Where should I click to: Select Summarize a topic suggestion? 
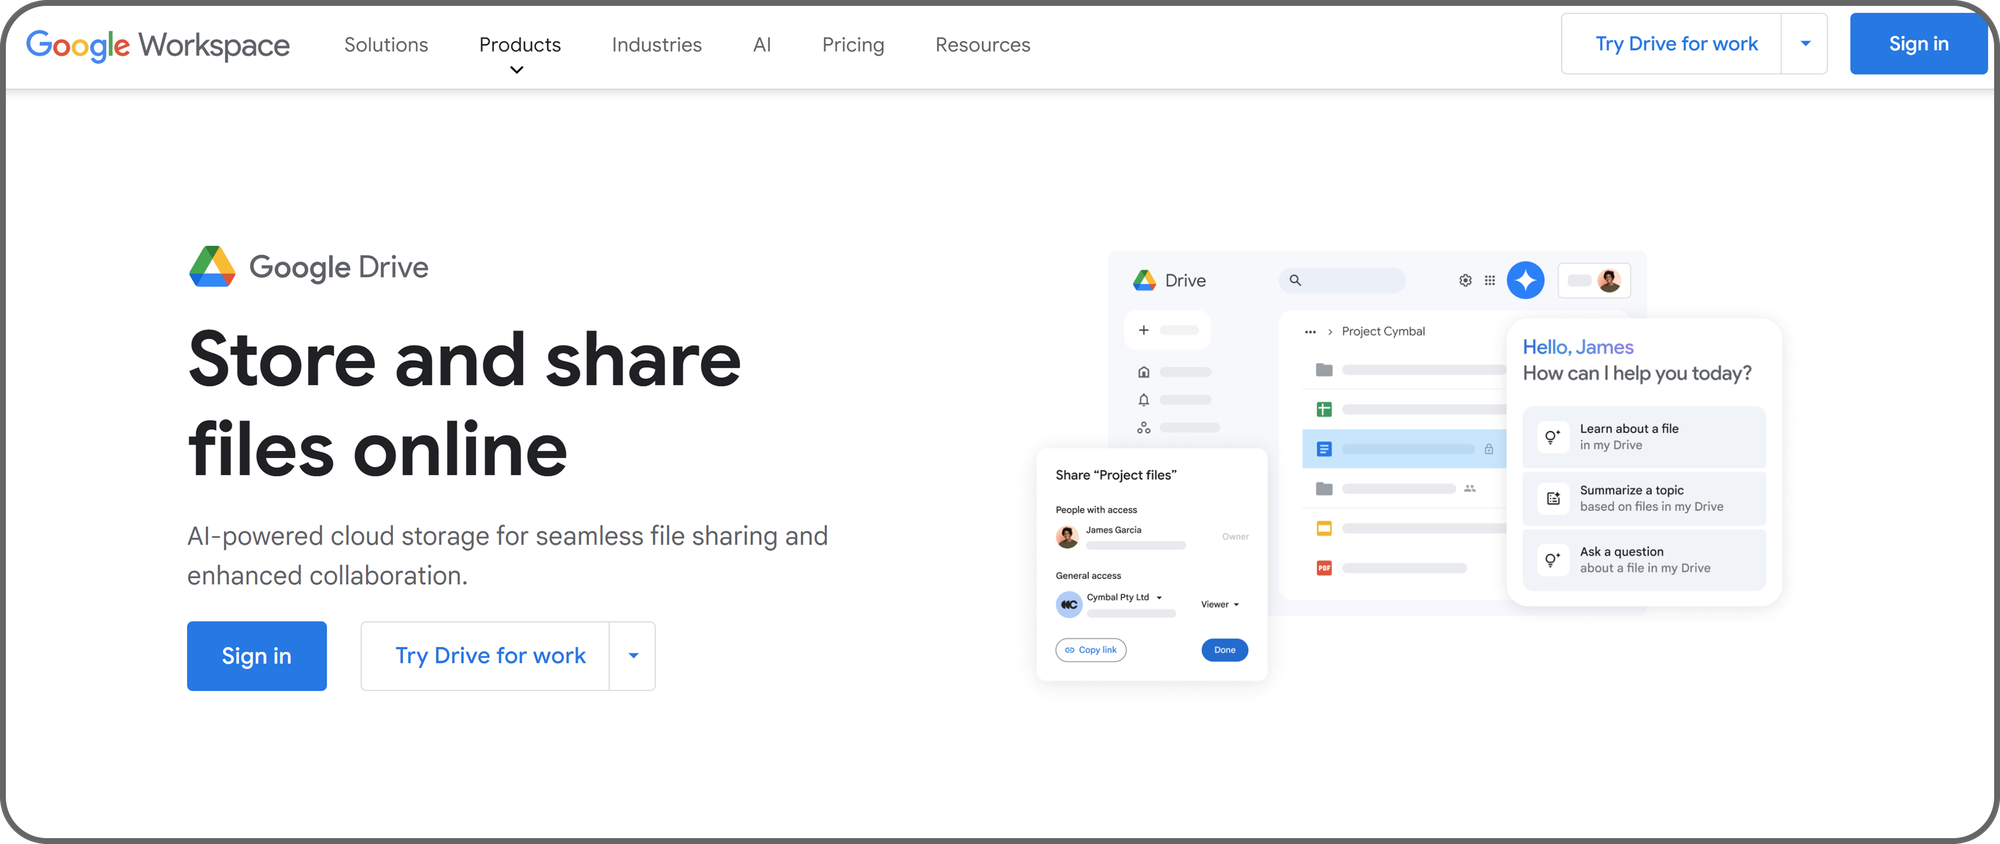click(1644, 498)
